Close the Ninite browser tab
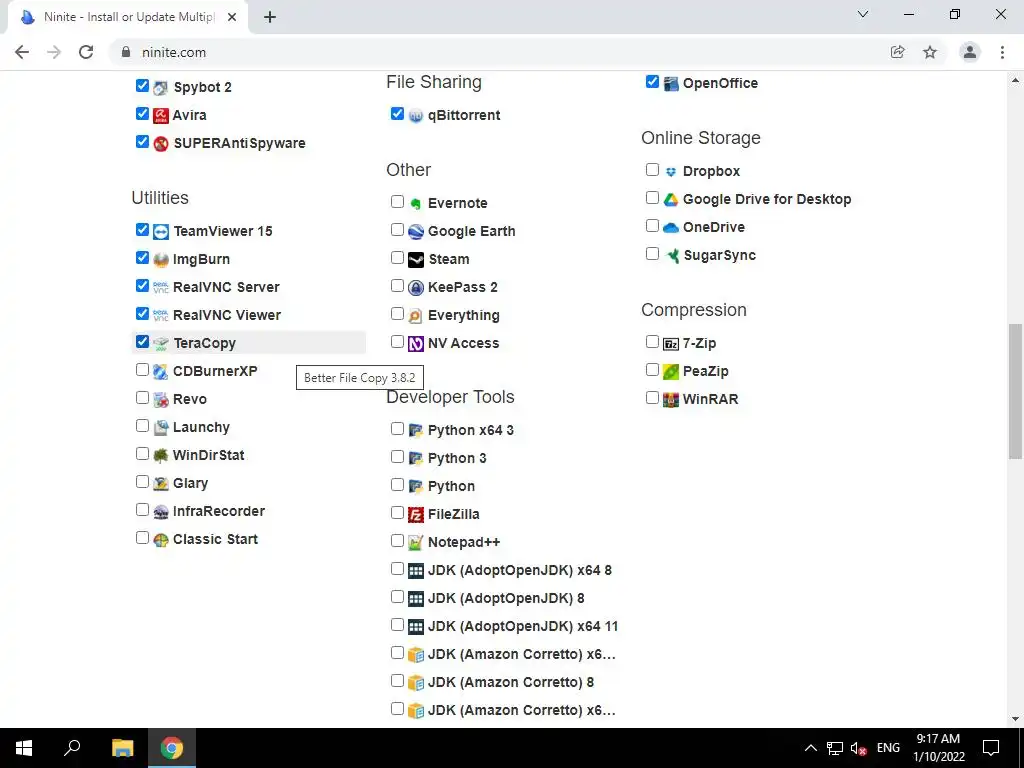Image resolution: width=1024 pixels, height=768 pixels. pyautogui.click(x=232, y=18)
